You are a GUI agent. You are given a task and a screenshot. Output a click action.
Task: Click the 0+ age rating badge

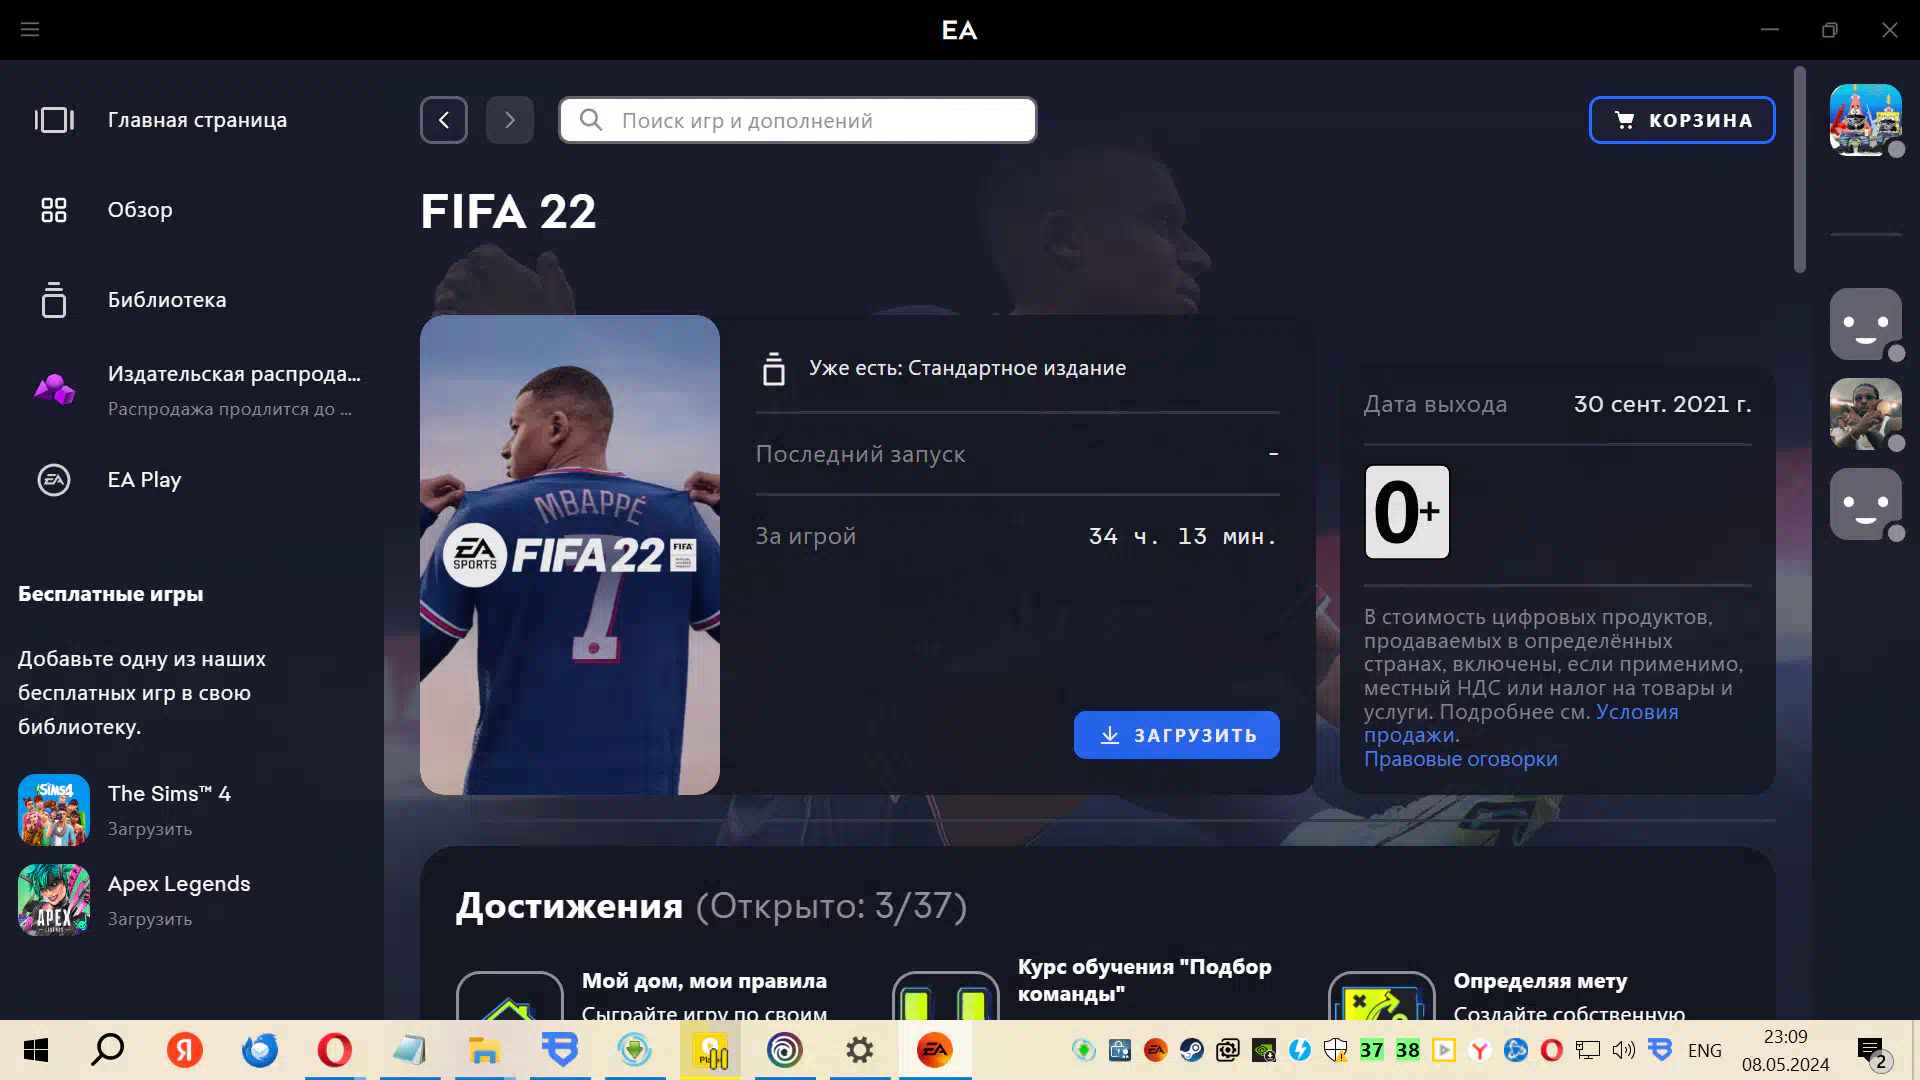pyautogui.click(x=1407, y=512)
